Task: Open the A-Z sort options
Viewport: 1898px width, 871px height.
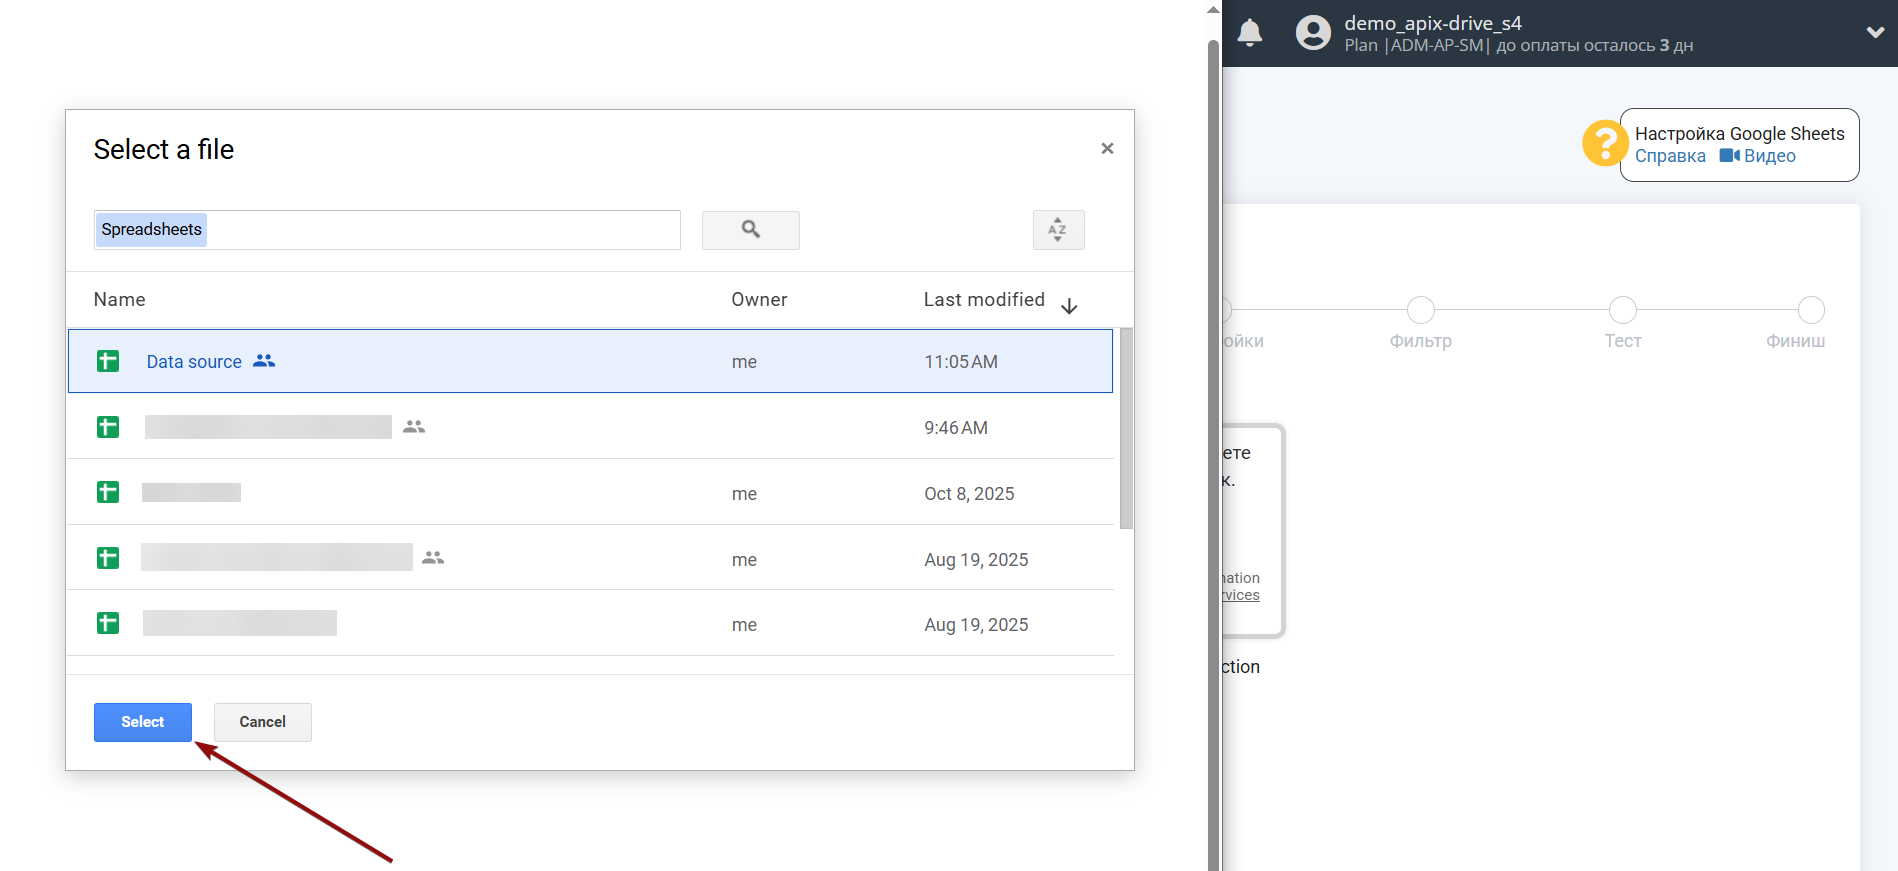Action: click(1058, 230)
